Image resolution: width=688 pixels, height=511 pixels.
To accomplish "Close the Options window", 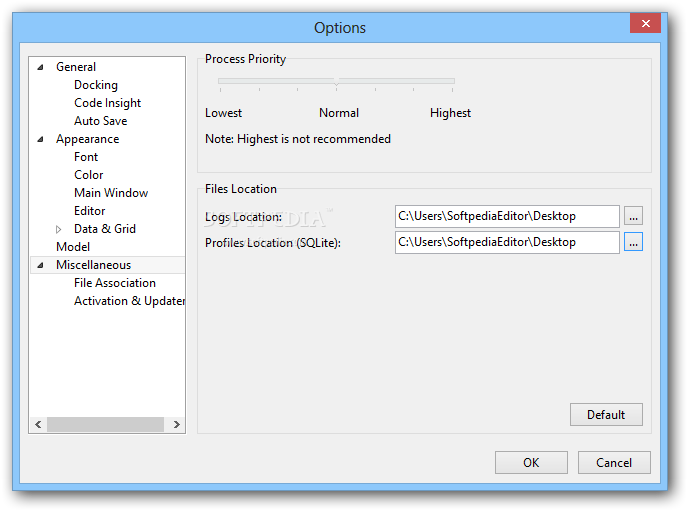I will [x=645, y=23].
